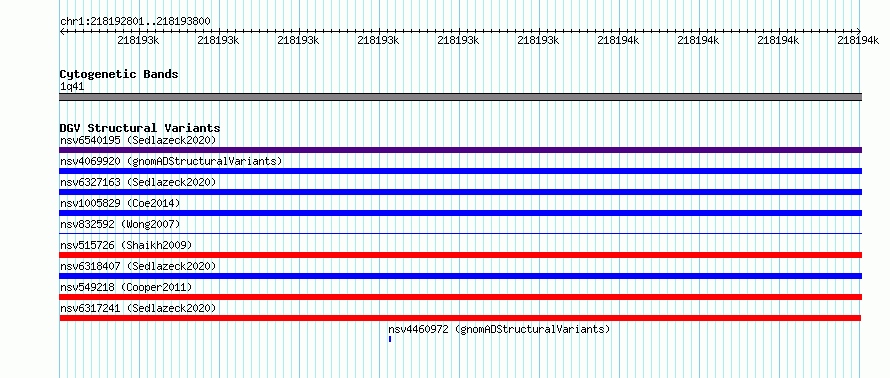The height and width of the screenshot is (378, 890).
Task: Select the red bar under nsv515726
Action: pyautogui.click(x=460, y=255)
